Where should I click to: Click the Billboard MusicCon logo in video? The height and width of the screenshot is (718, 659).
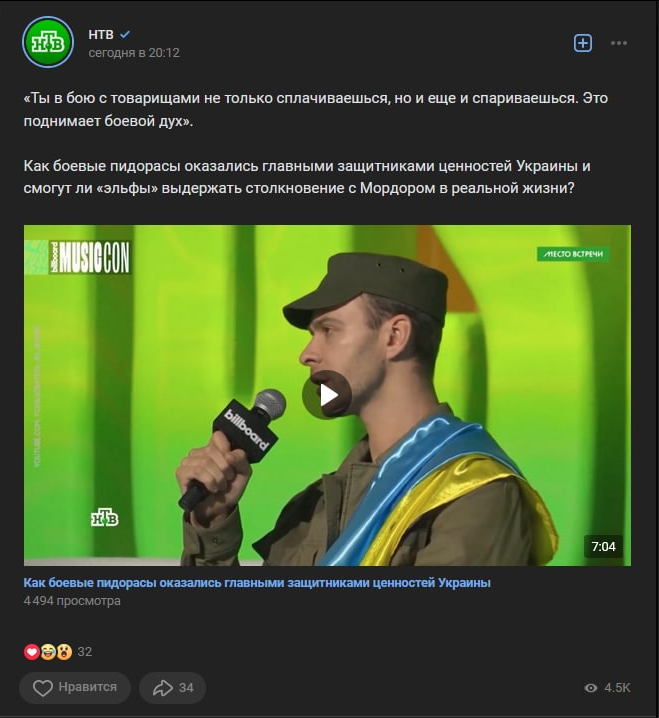[78, 258]
